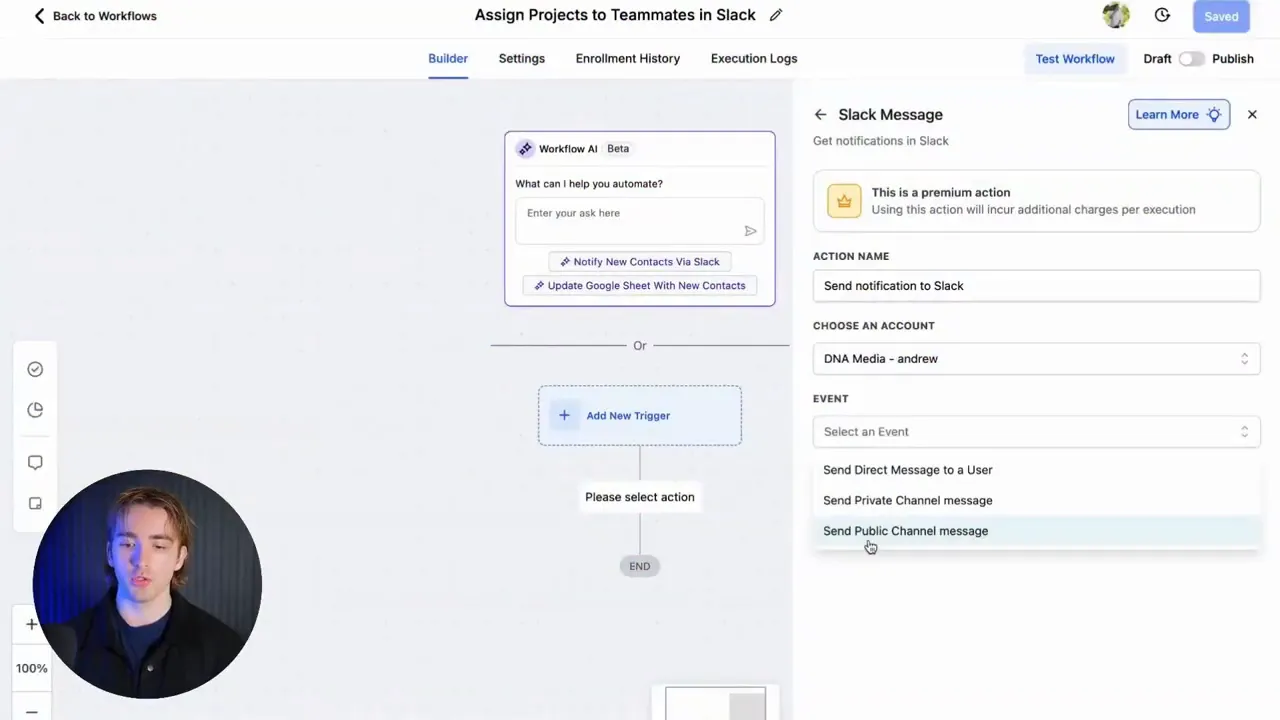Screen dimensions: 1280x720
Task: Toggle Draft to Publish switch
Action: click(x=1191, y=59)
